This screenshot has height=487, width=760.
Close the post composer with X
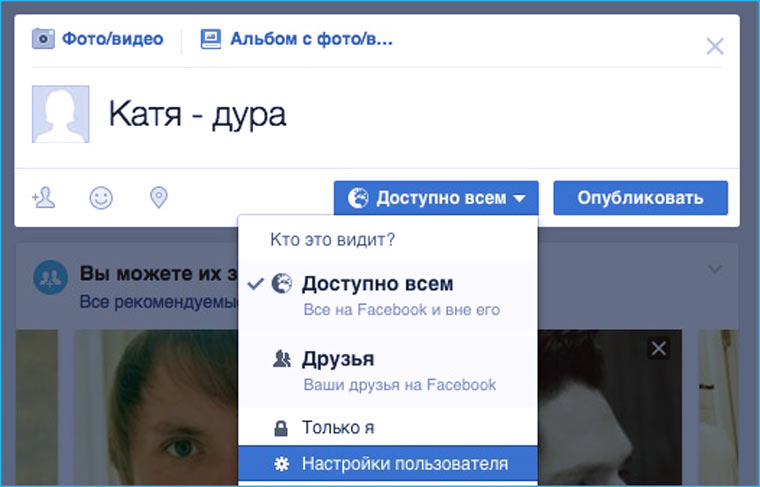pyautogui.click(x=715, y=47)
